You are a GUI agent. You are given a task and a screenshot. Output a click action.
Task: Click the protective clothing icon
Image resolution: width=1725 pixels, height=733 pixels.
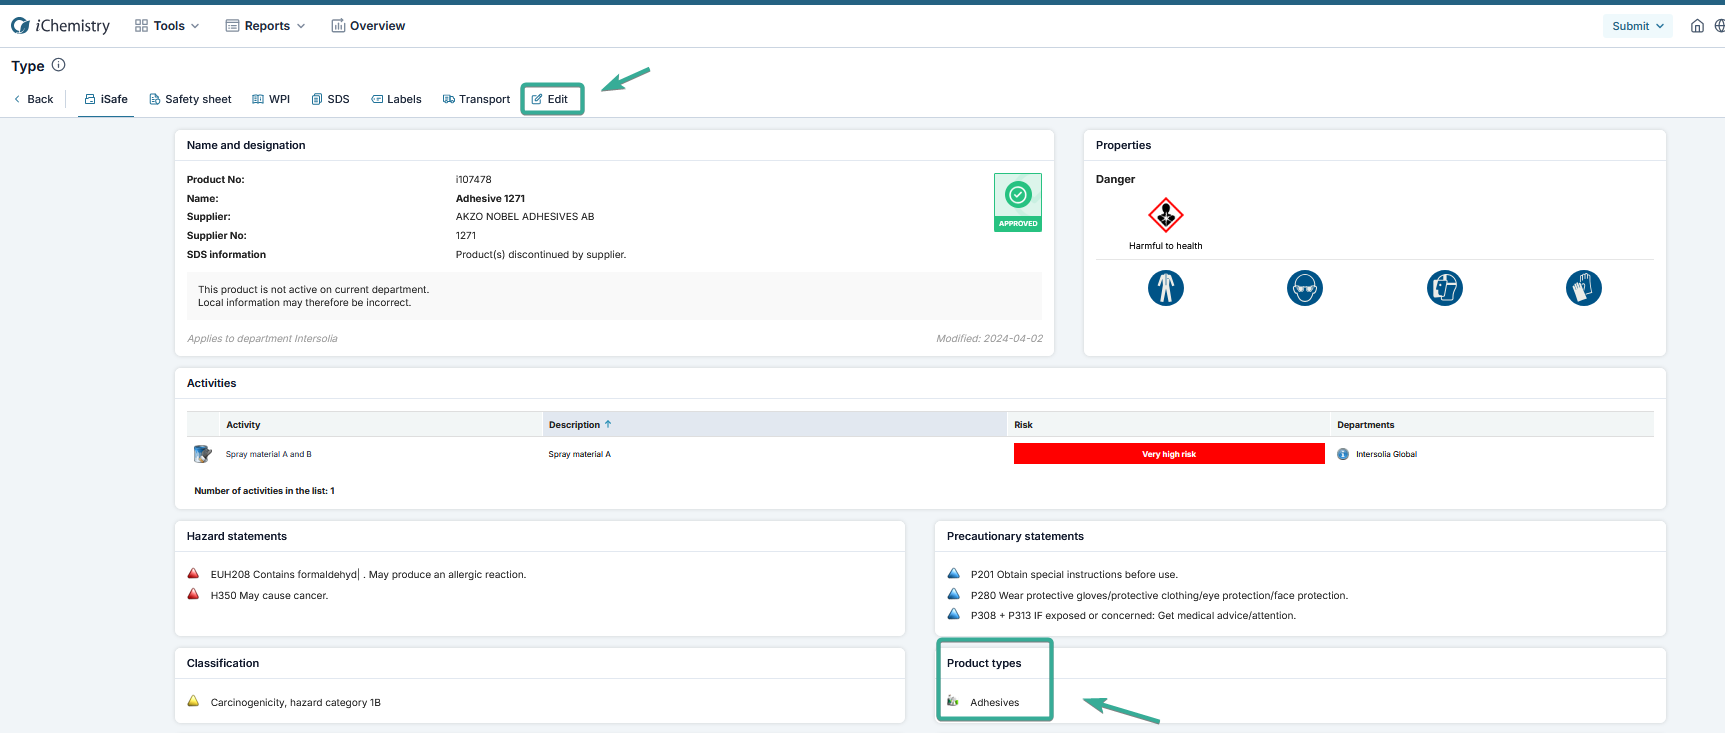pos(1166,288)
